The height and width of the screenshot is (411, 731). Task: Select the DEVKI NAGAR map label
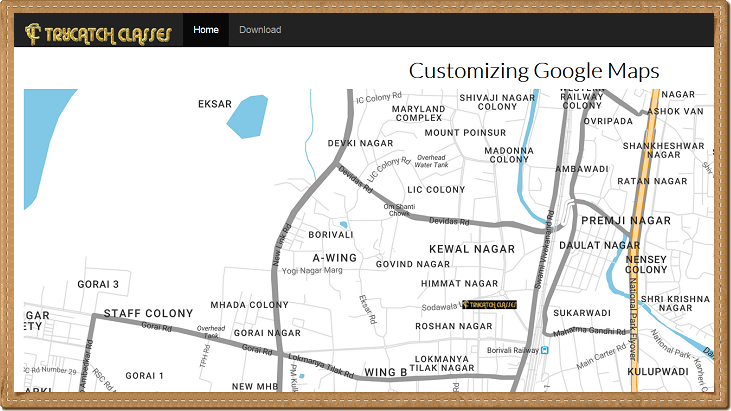tap(360, 144)
